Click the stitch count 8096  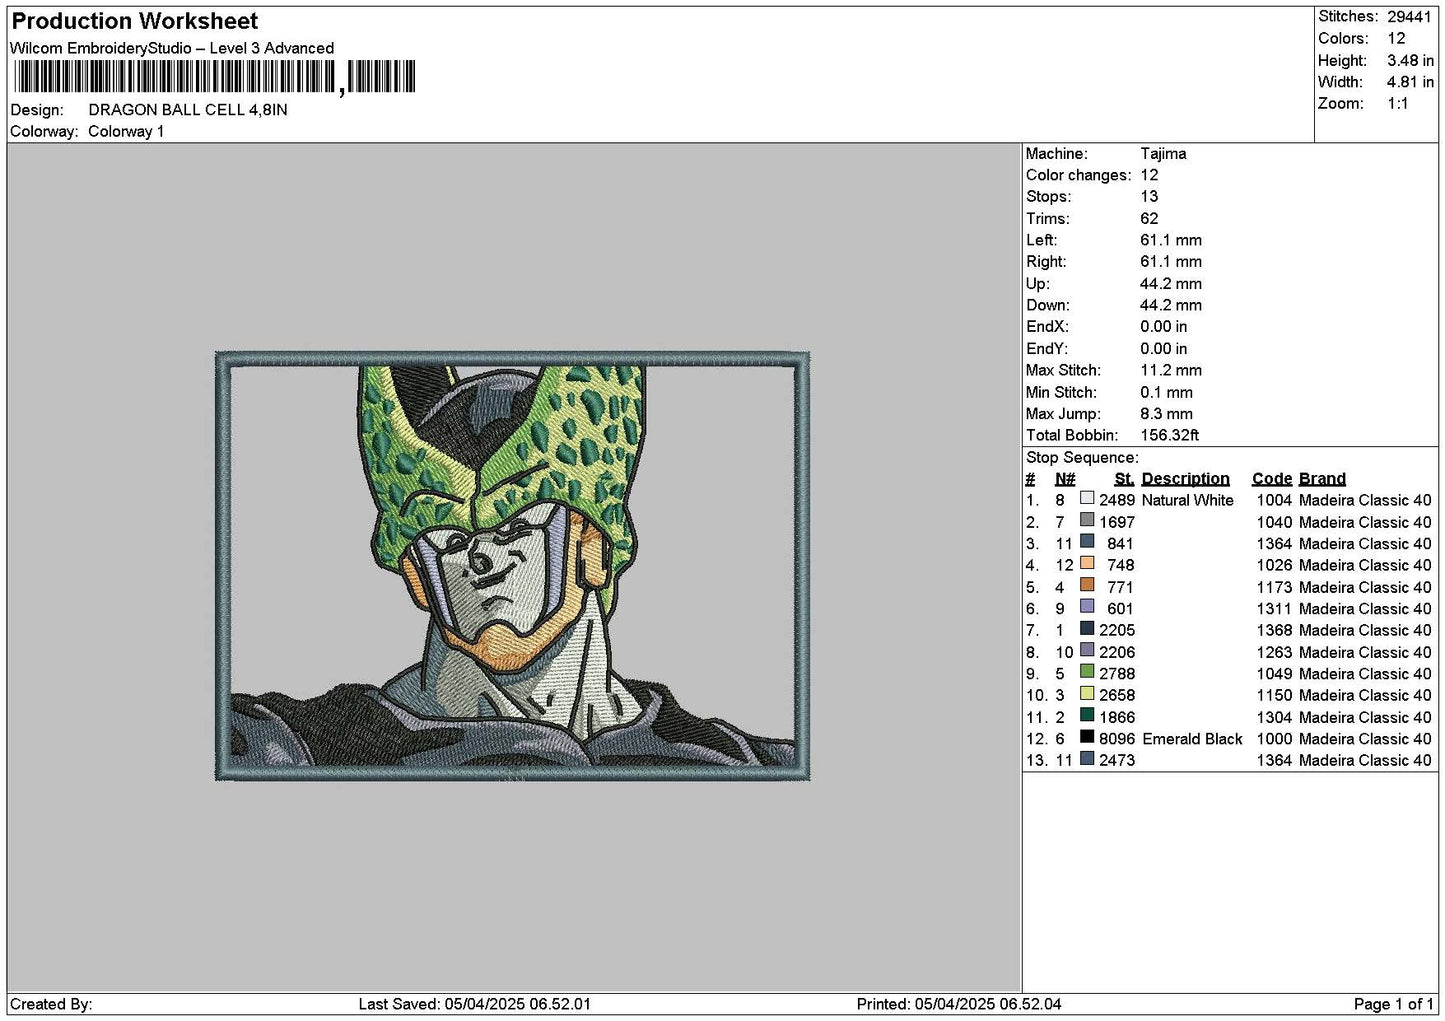tap(1117, 739)
